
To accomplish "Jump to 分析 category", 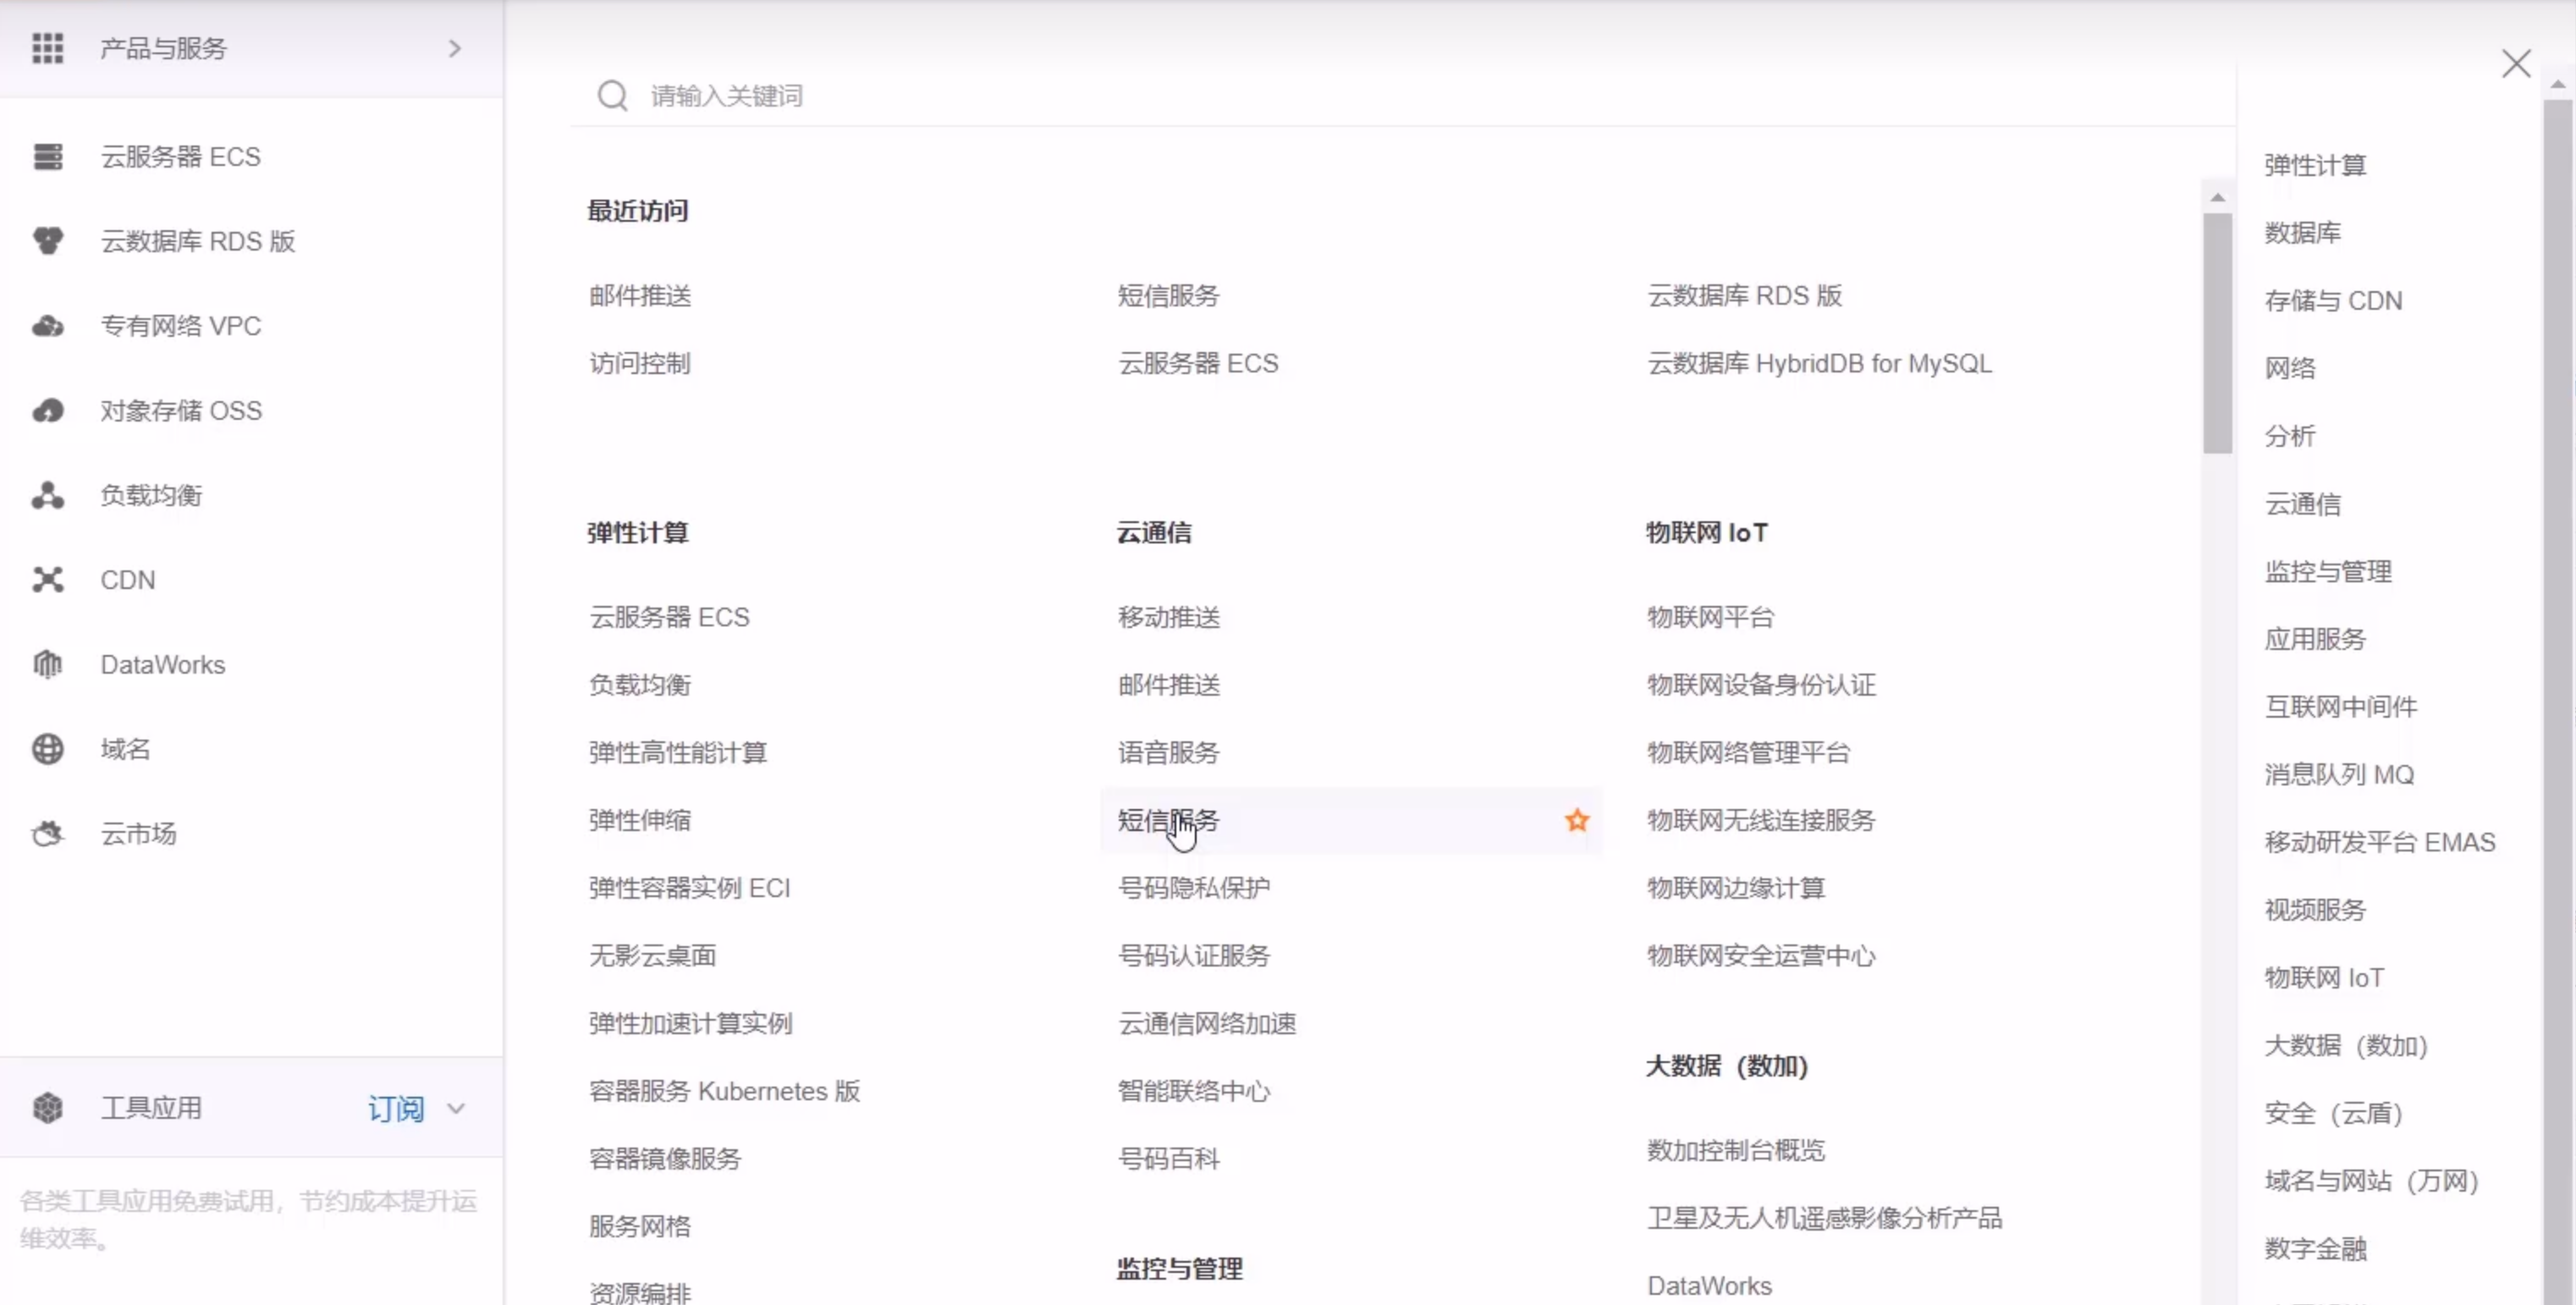I will [2290, 435].
